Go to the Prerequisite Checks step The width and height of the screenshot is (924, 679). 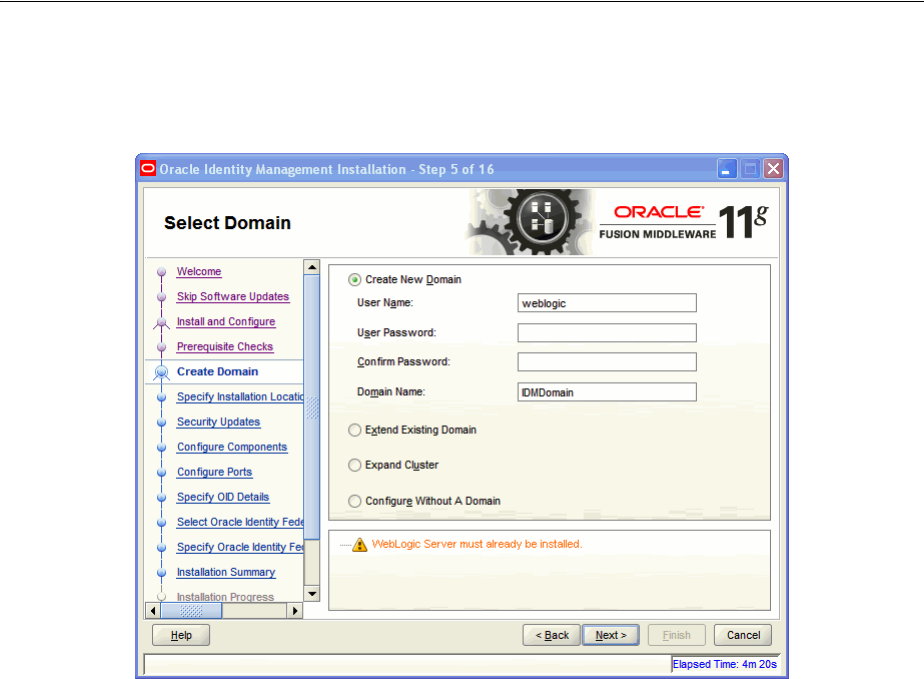[225, 347]
